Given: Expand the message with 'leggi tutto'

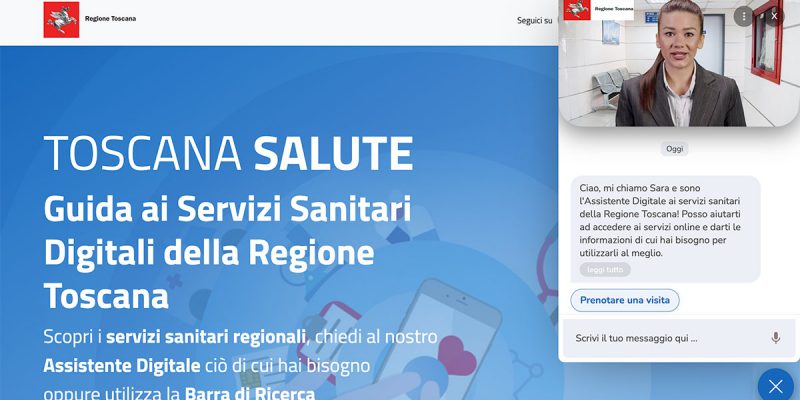Looking at the screenshot, I should click(x=605, y=270).
